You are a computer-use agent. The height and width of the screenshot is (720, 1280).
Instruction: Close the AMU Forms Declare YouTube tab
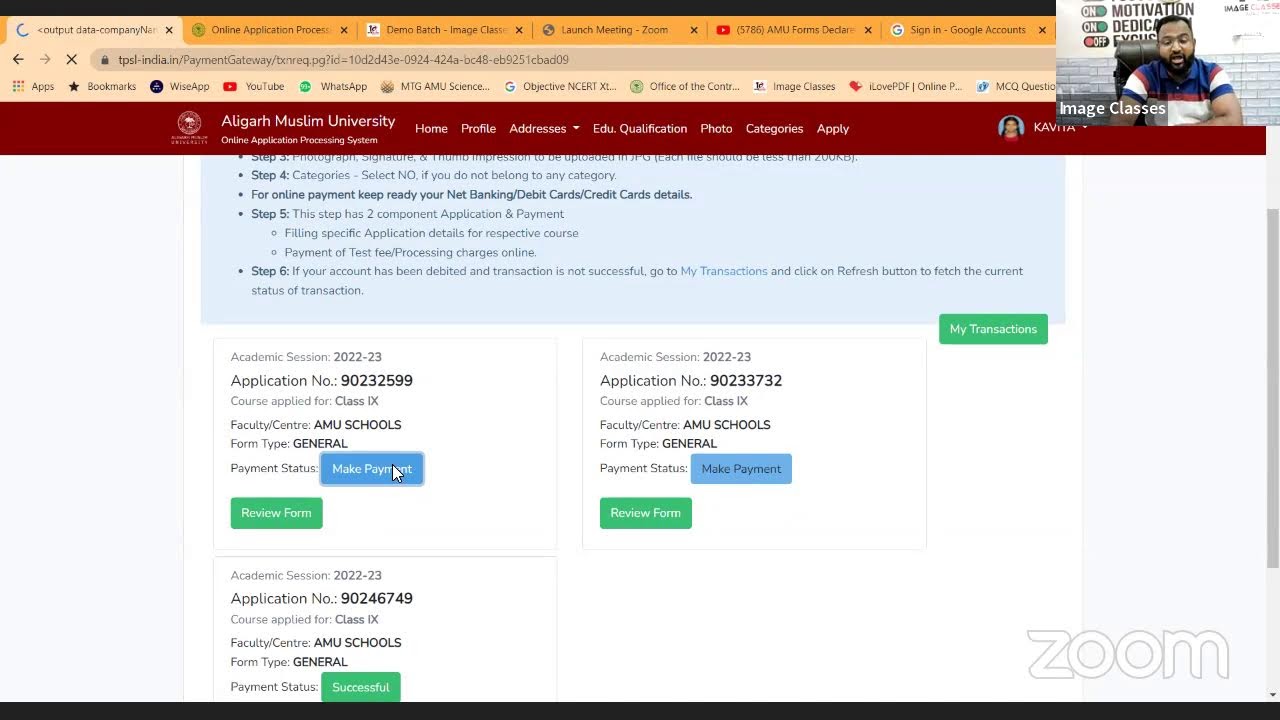[x=868, y=30]
